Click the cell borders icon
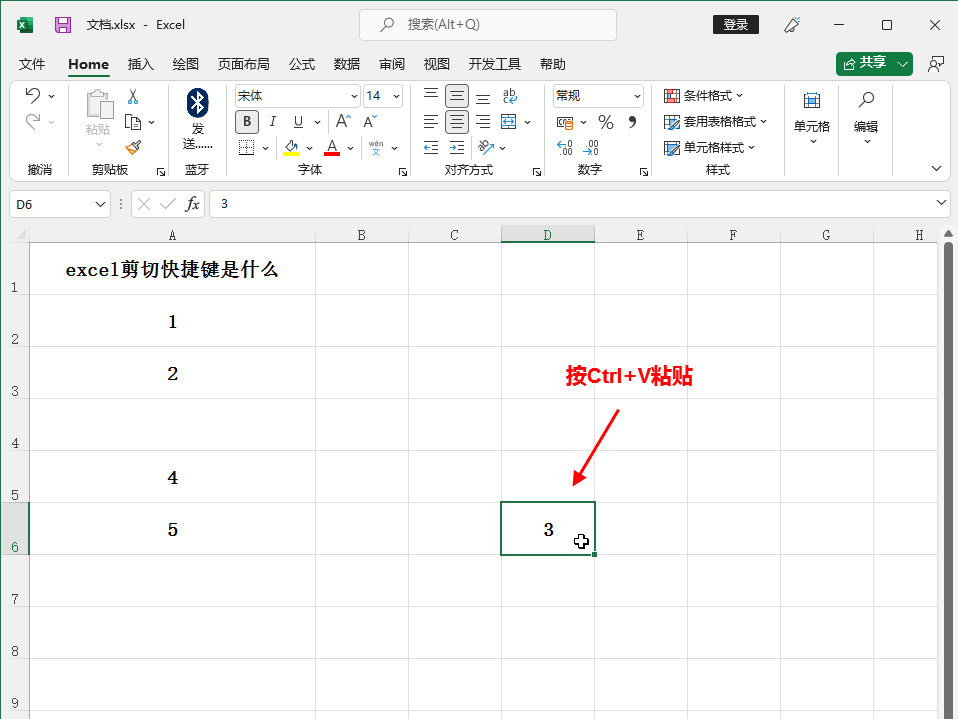Screen dimensions: 958x719 tap(246, 147)
